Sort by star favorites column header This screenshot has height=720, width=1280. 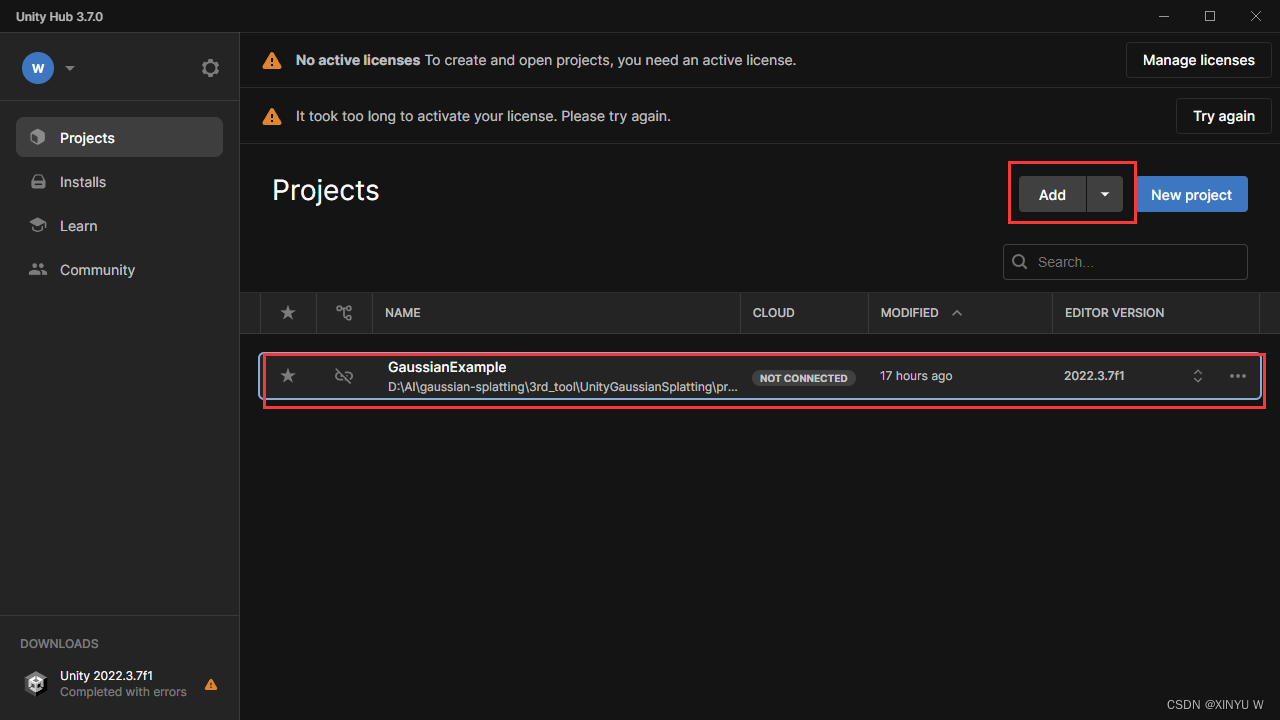click(x=288, y=313)
